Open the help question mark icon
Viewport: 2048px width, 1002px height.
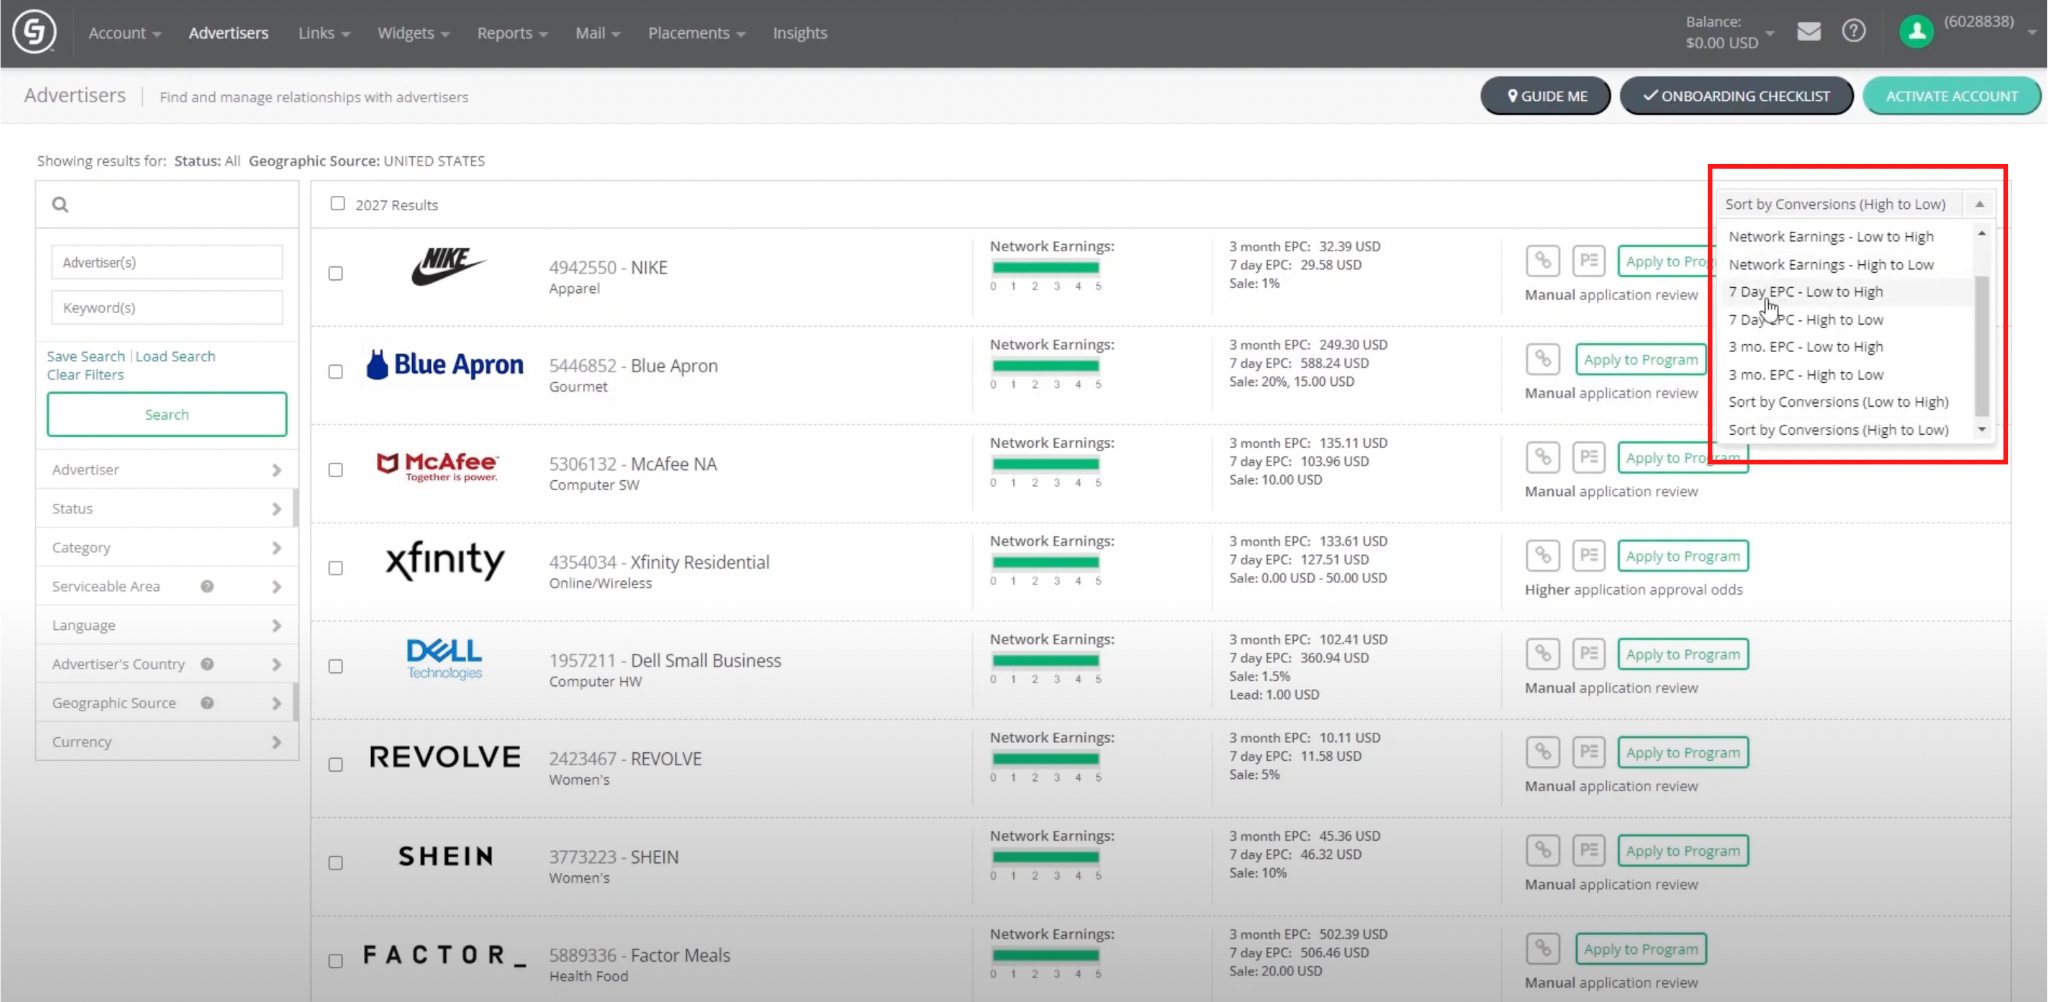(x=1853, y=31)
